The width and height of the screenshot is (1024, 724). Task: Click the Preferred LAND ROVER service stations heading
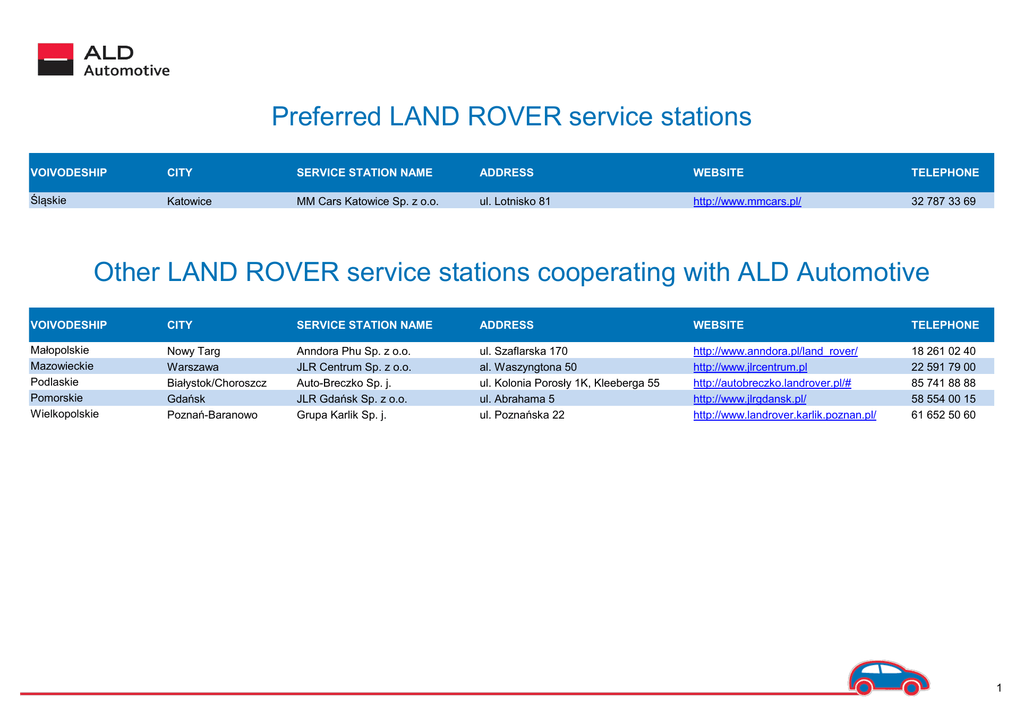click(511, 117)
